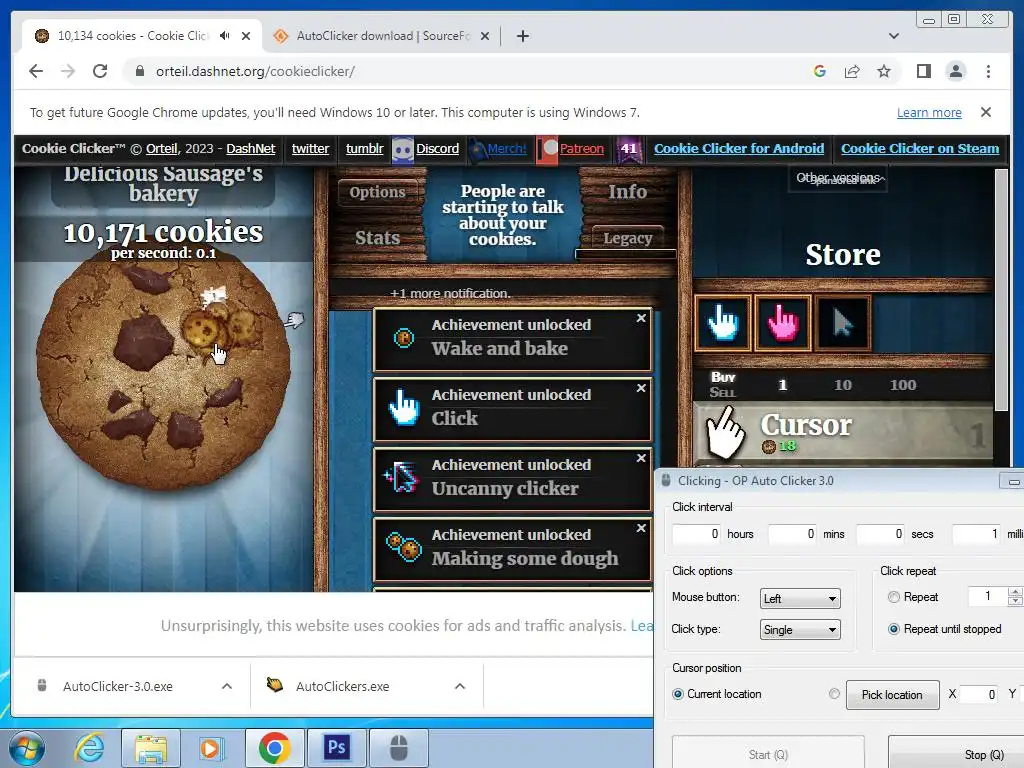This screenshot has width=1024, height=768.
Task: Launch Internet Explorer from taskbar
Action: pos(89,748)
